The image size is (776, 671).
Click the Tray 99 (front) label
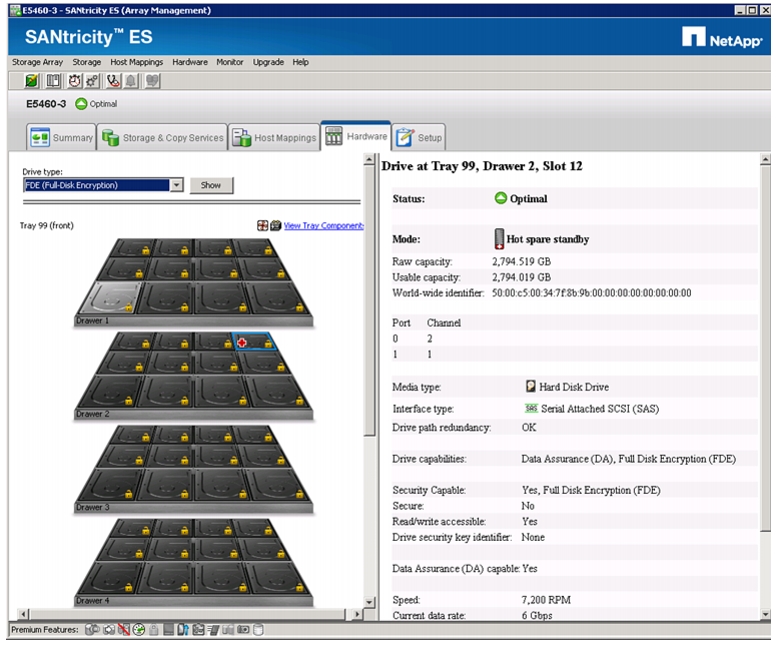[x=47, y=226]
